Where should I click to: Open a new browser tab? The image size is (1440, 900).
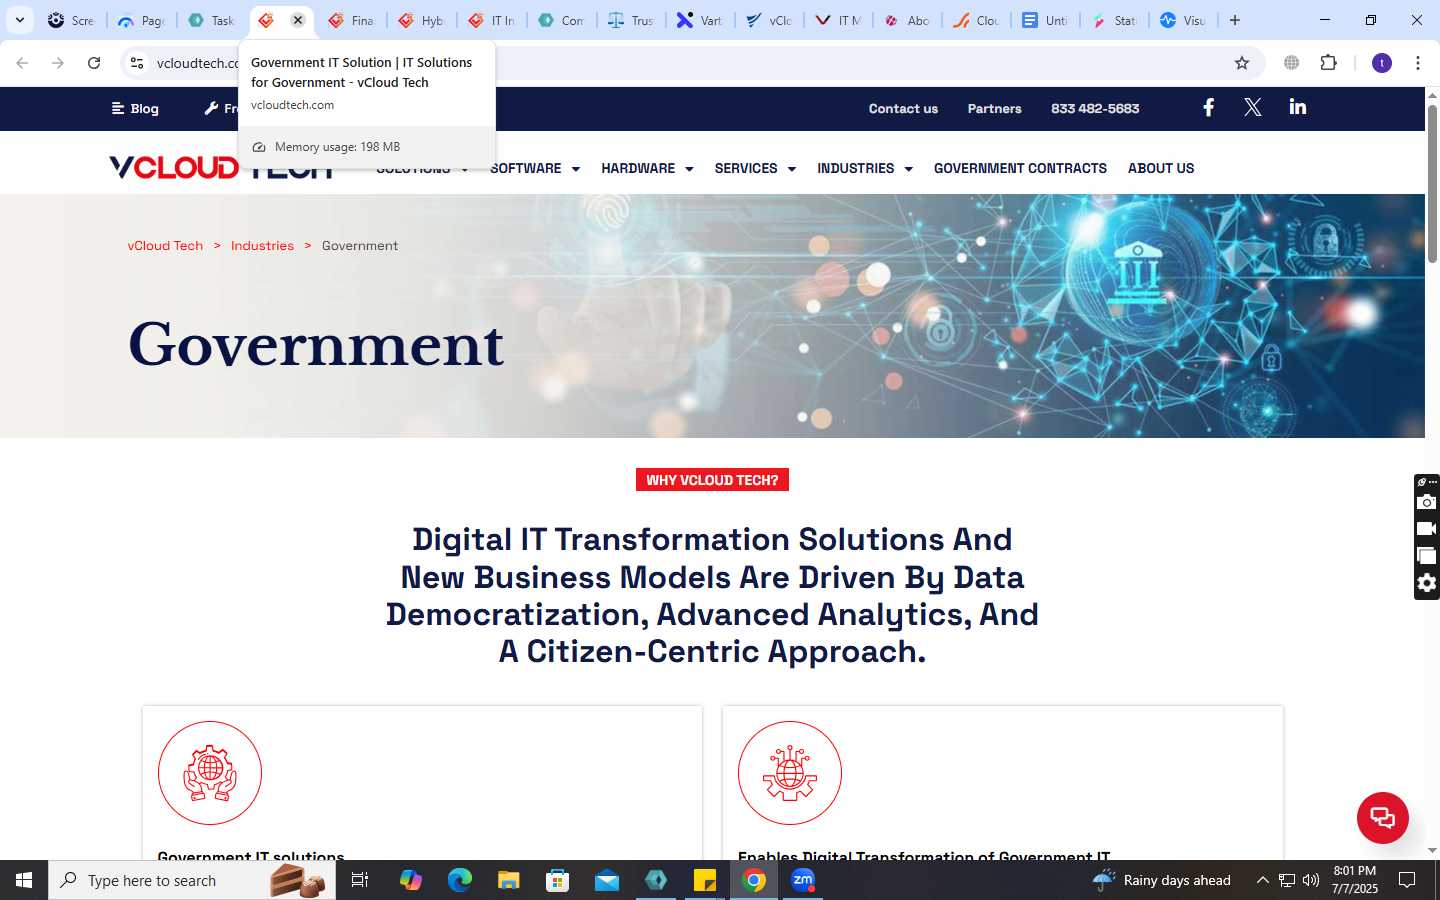point(1235,20)
